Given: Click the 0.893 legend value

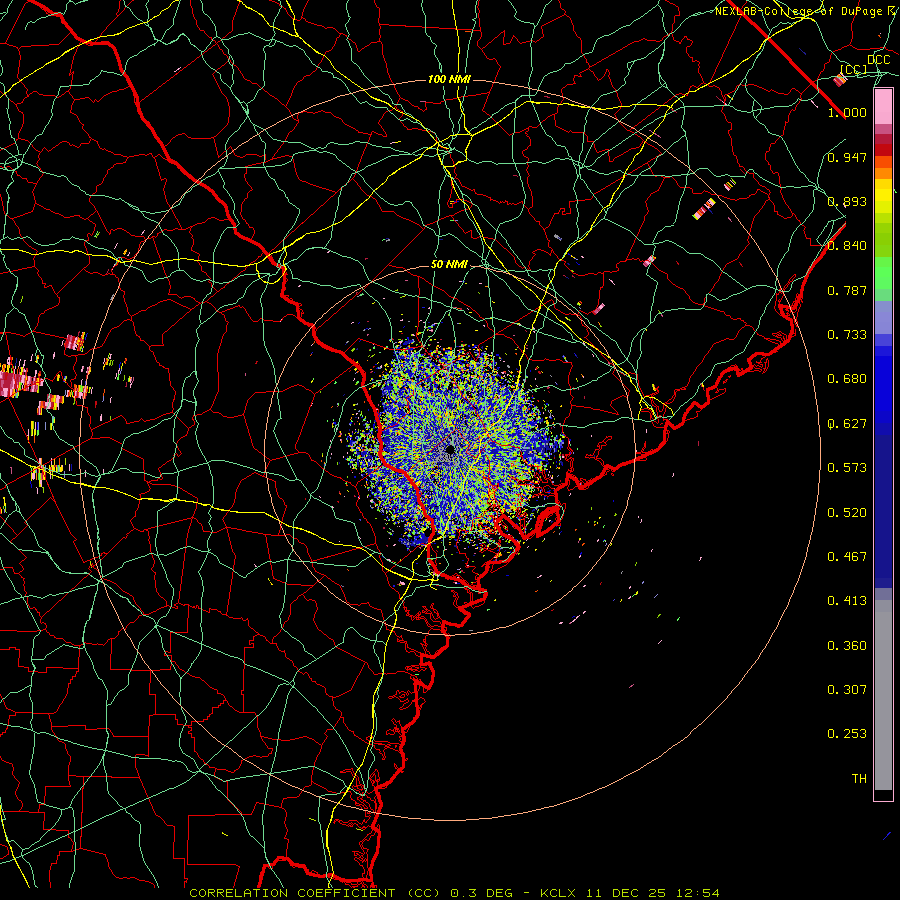Looking at the screenshot, I should (x=847, y=201).
